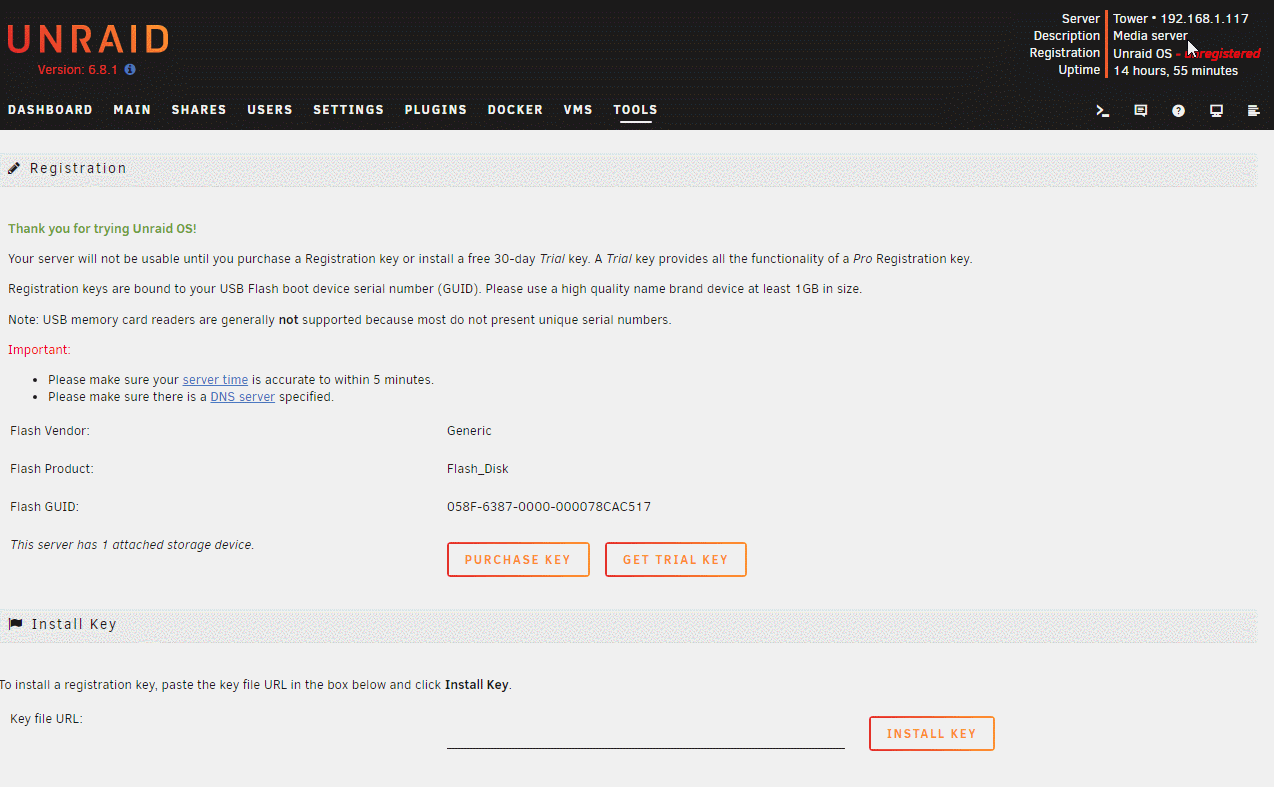Open the Settings tab
The width and height of the screenshot is (1274, 787).
[x=348, y=110]
